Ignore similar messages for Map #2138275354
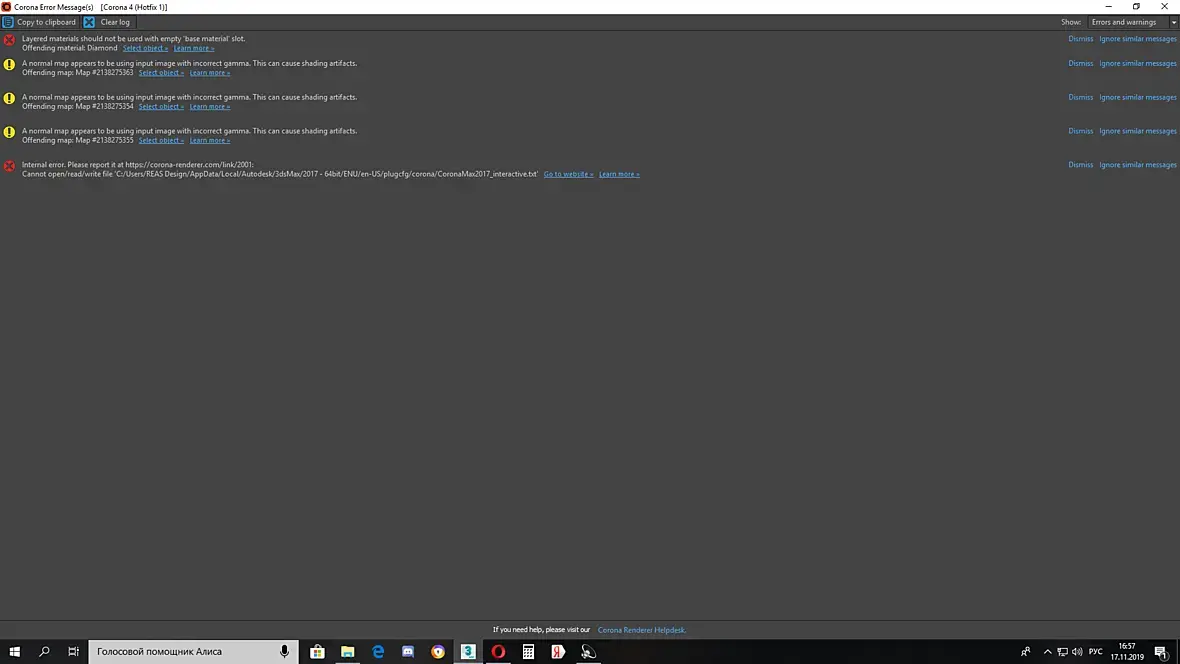 tap(1137, 97)
